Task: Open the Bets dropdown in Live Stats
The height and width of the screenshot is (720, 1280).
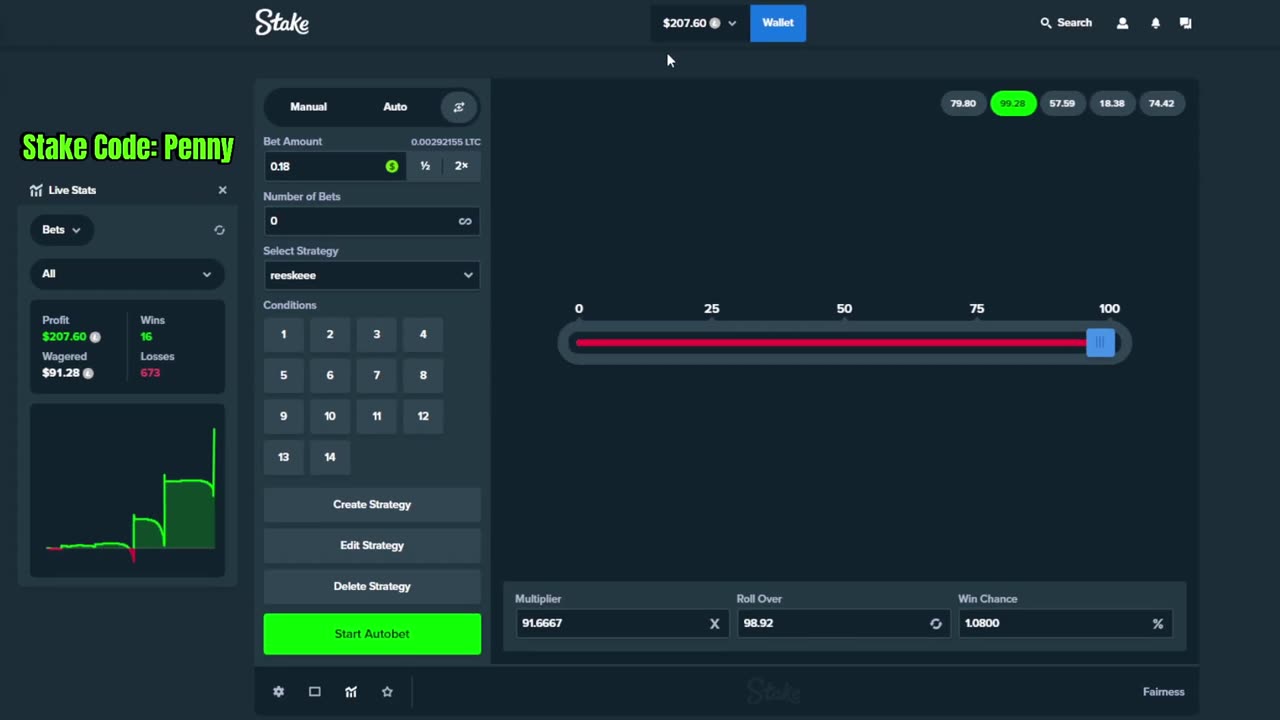Action: tap(61, 230)
